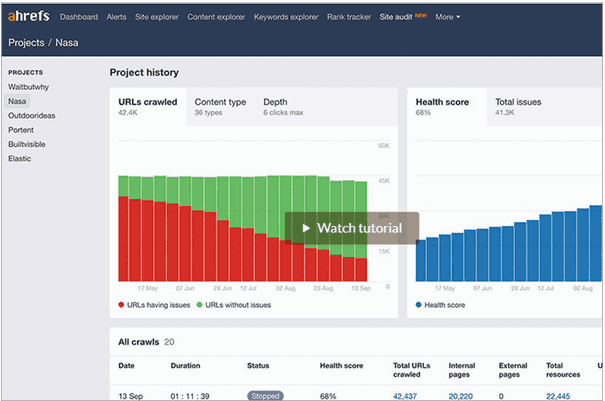Select the Outdoorideas project
Image resolution: width=605 pixels, height=401 pixels.
pos(32,115)
